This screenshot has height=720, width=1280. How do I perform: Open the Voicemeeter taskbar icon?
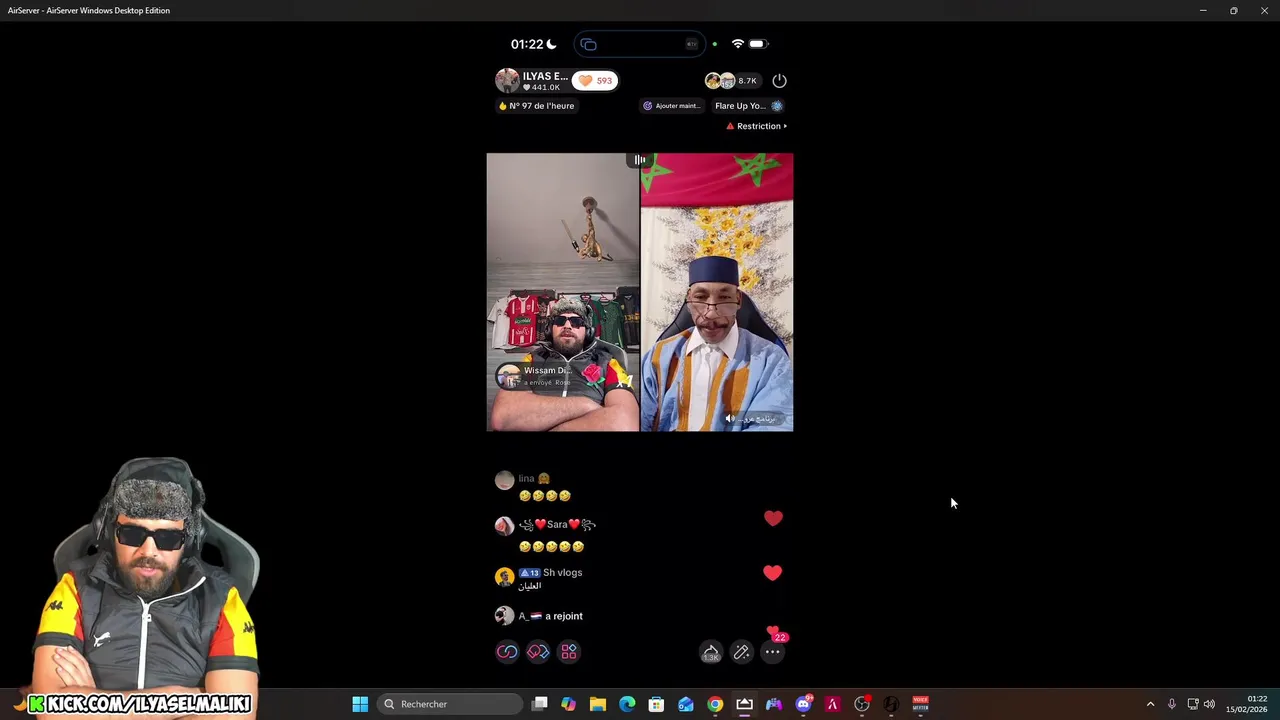click(x=920, y=704)
